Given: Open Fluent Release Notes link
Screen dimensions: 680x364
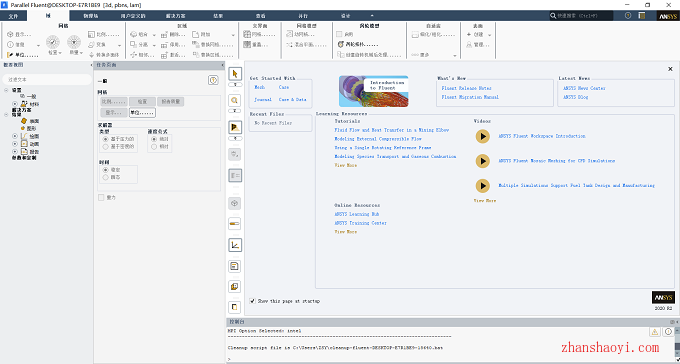Looking at the screenshot, I should (466, 88).
